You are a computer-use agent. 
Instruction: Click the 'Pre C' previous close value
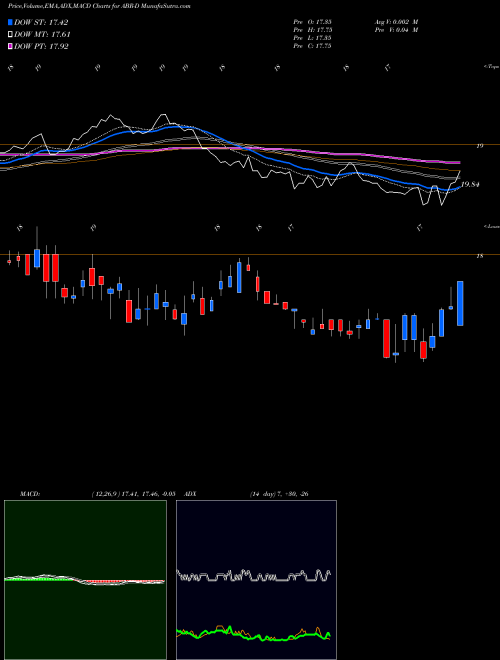click(312, 46)
